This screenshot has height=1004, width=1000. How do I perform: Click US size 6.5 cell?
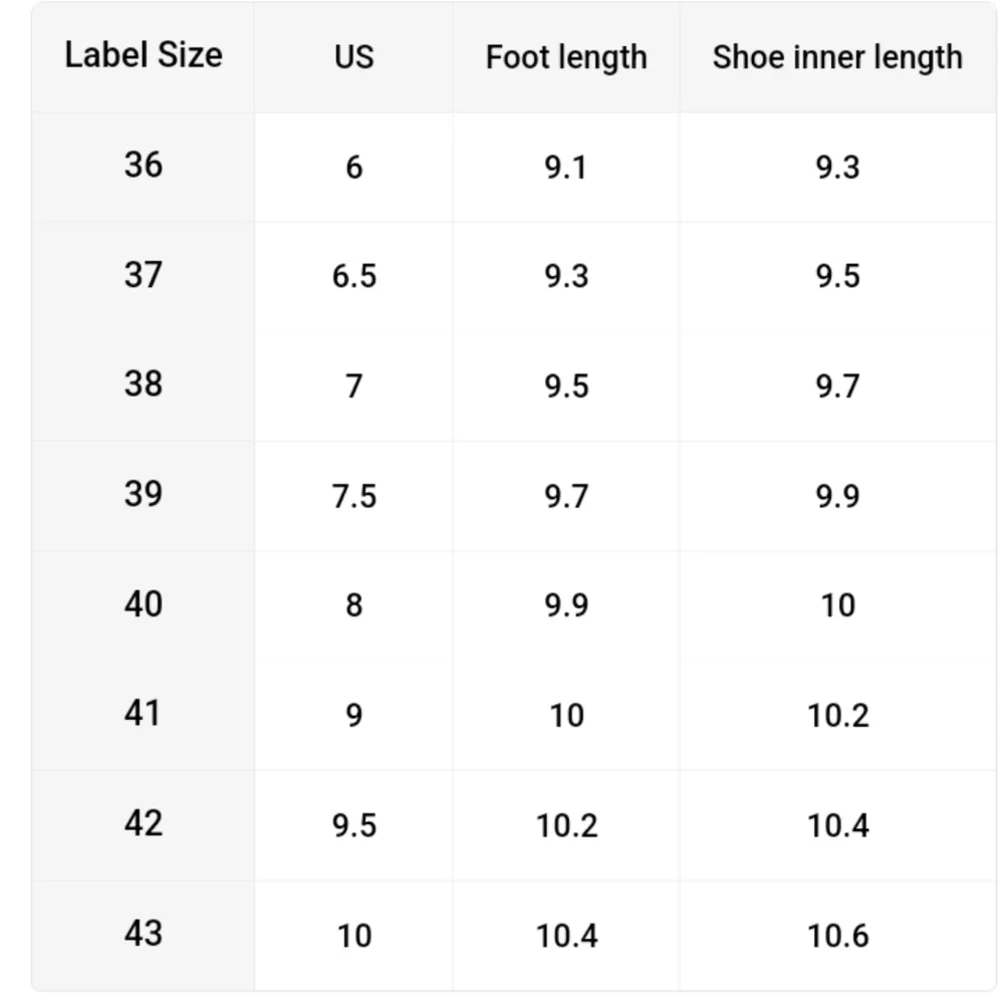(x=353, y=277)
